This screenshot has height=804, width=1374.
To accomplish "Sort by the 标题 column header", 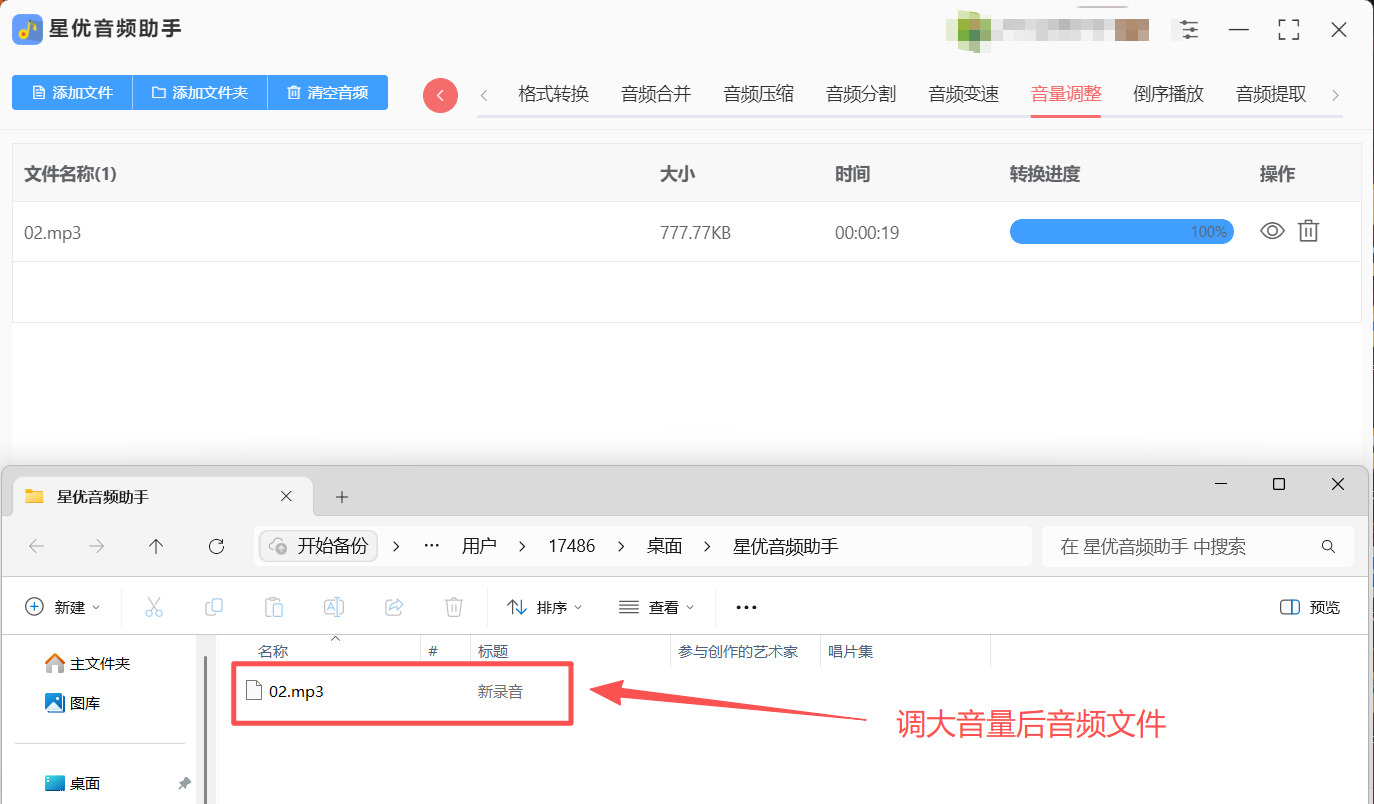I will coord(493,651).
